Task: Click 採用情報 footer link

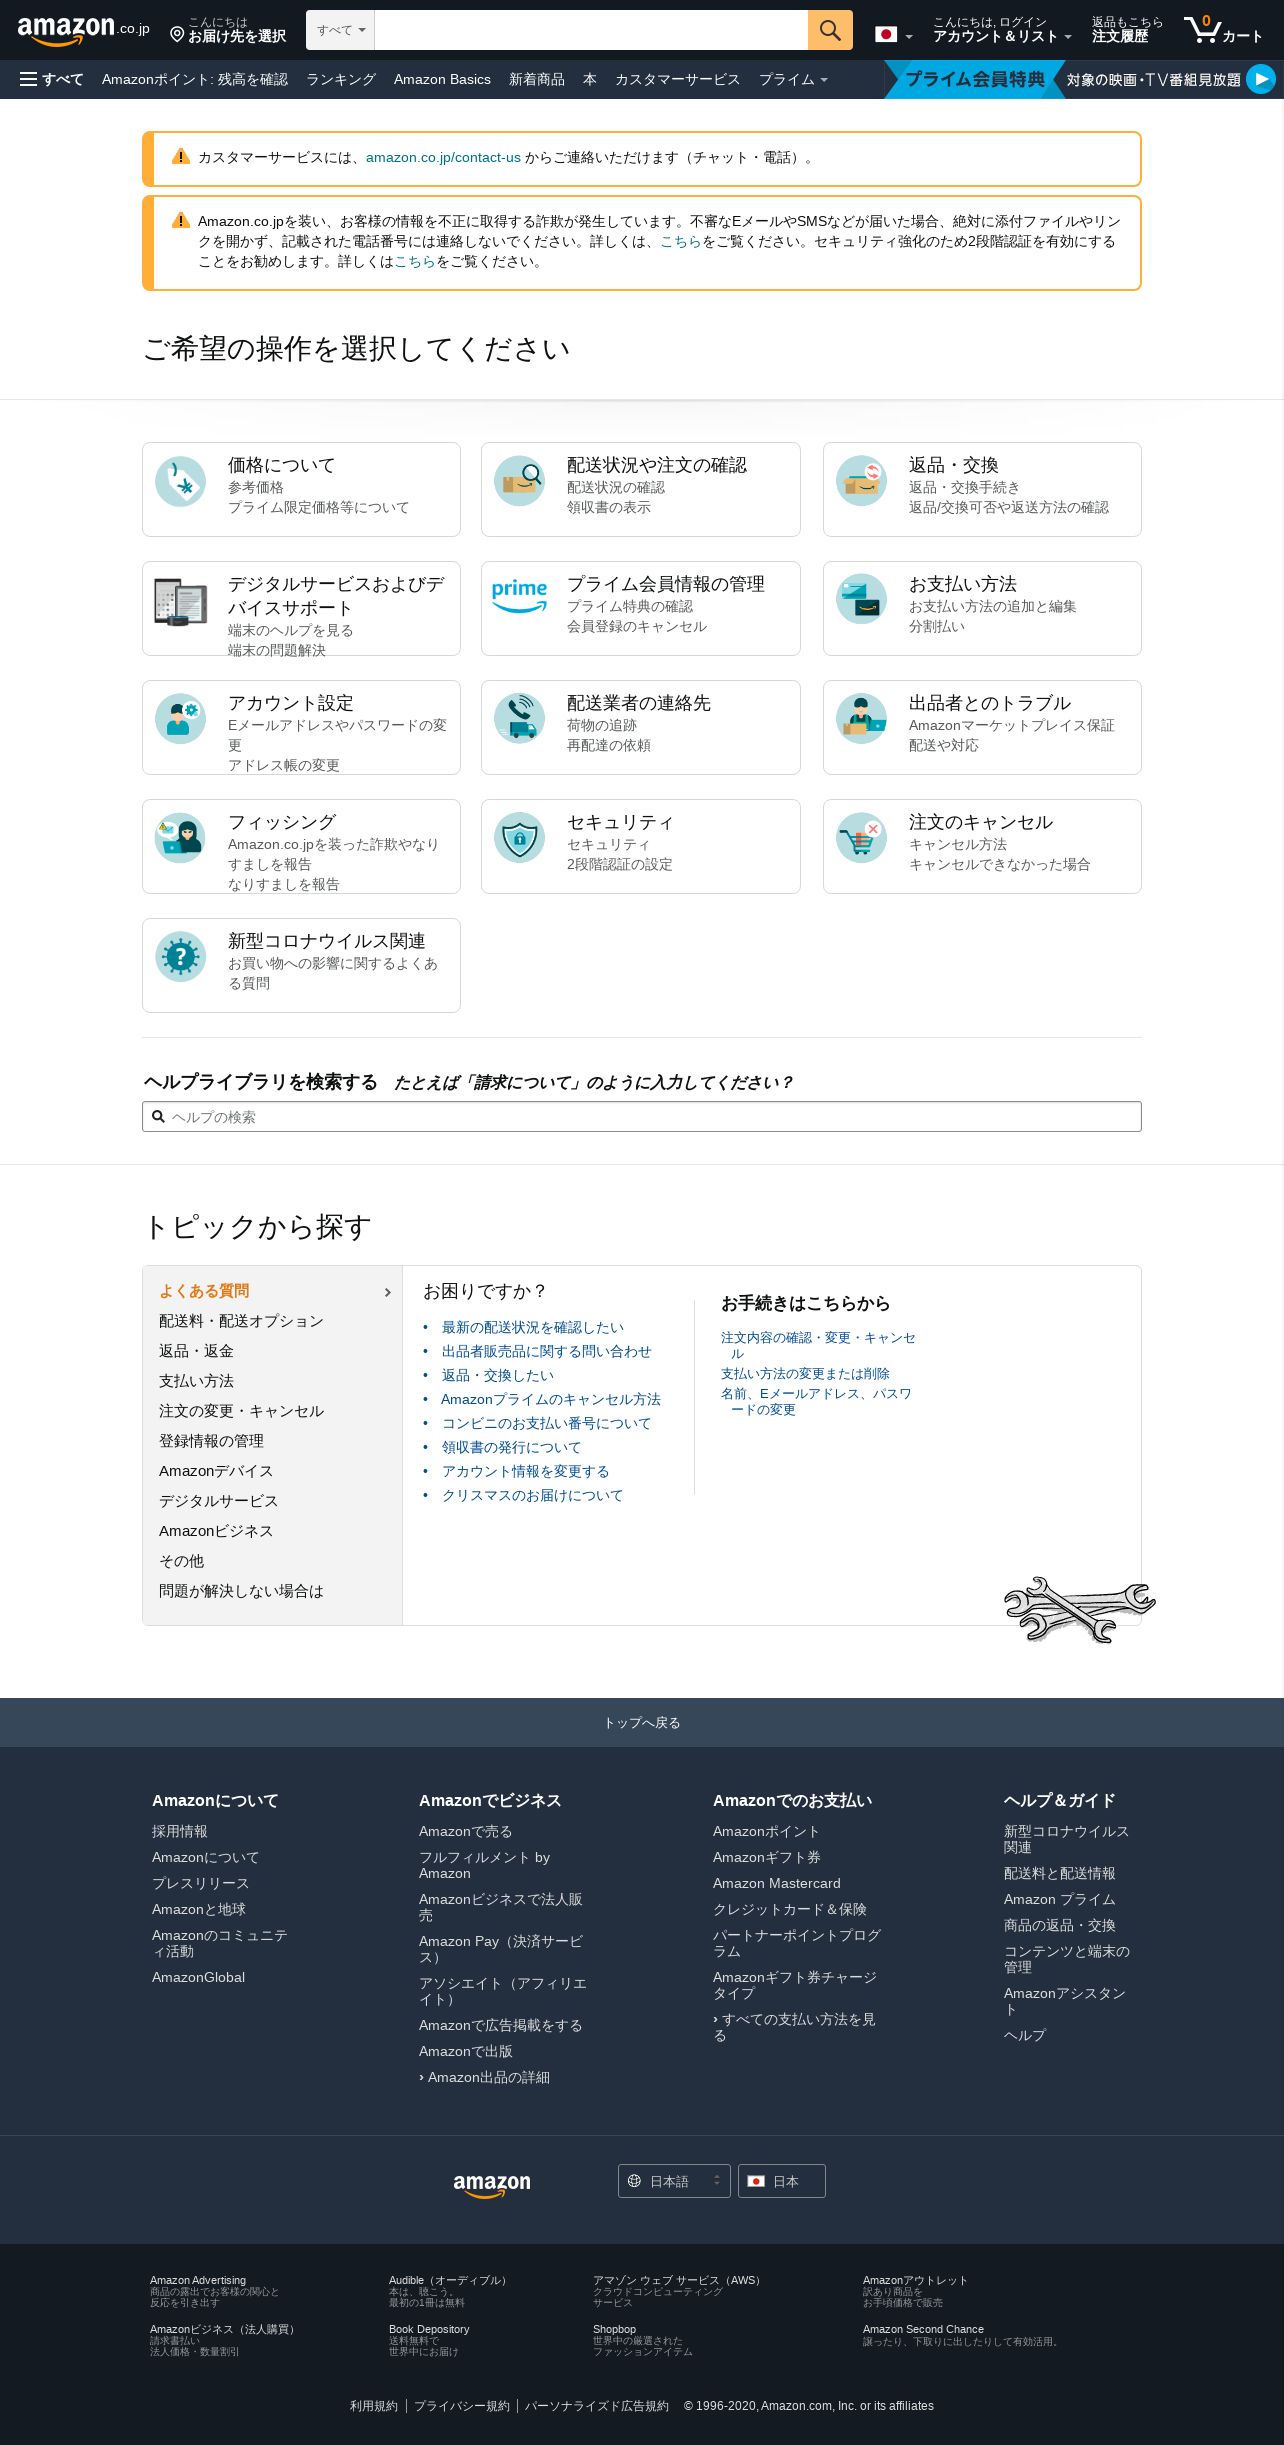Action: coord(180,1831)
